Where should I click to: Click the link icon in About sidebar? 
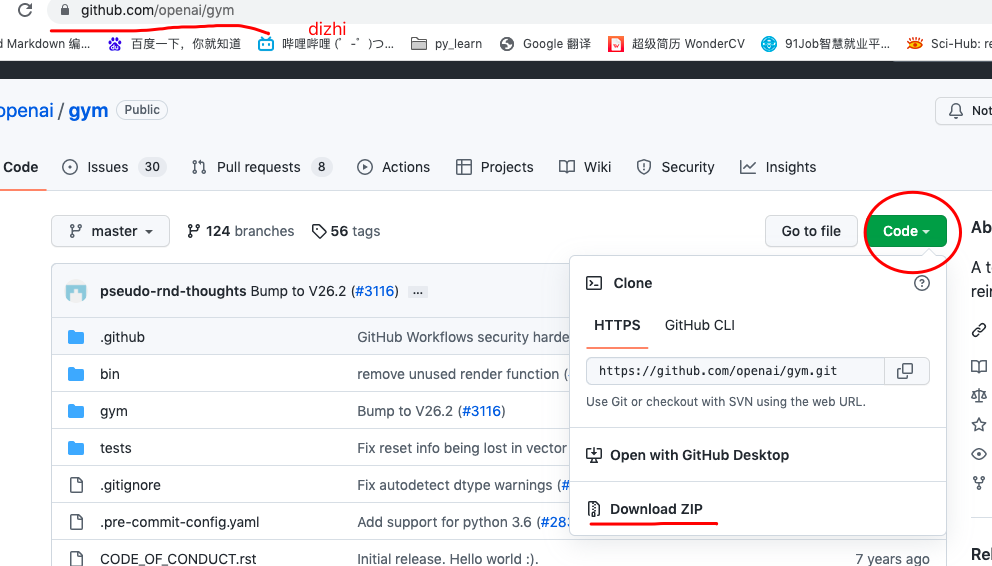(979, 330)
